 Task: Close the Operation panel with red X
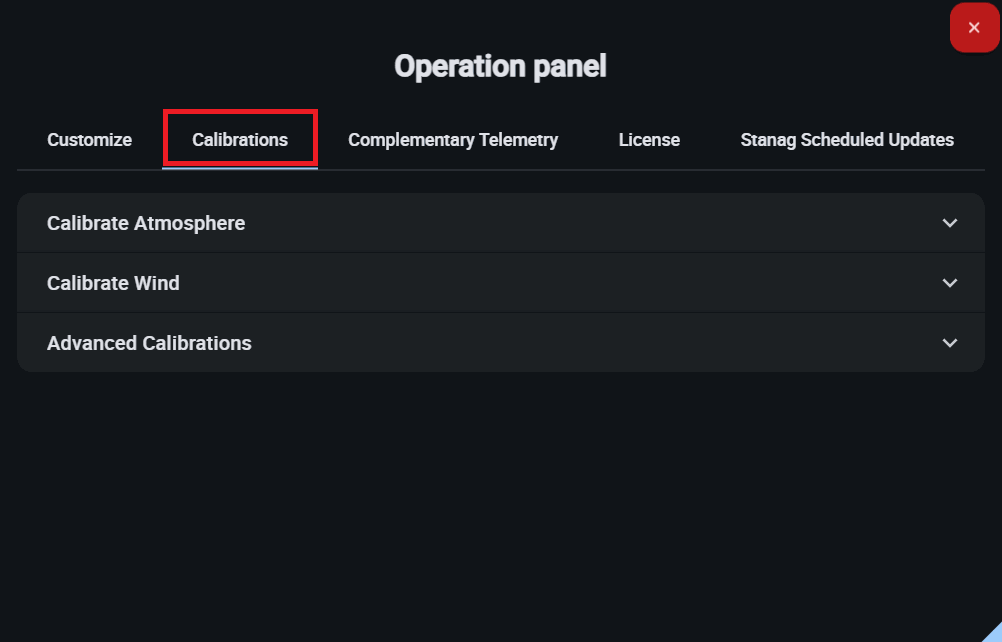[974, 28]
